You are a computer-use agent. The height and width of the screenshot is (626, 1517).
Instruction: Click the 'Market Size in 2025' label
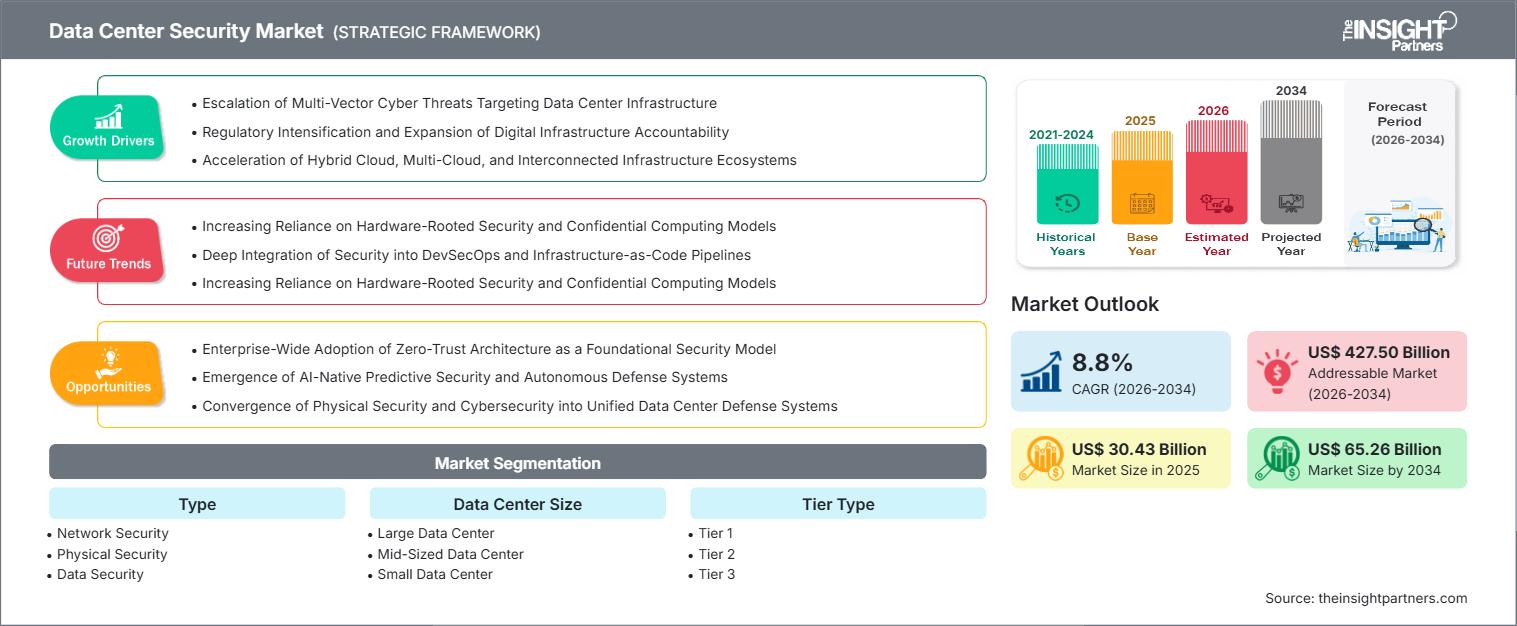1136,470
